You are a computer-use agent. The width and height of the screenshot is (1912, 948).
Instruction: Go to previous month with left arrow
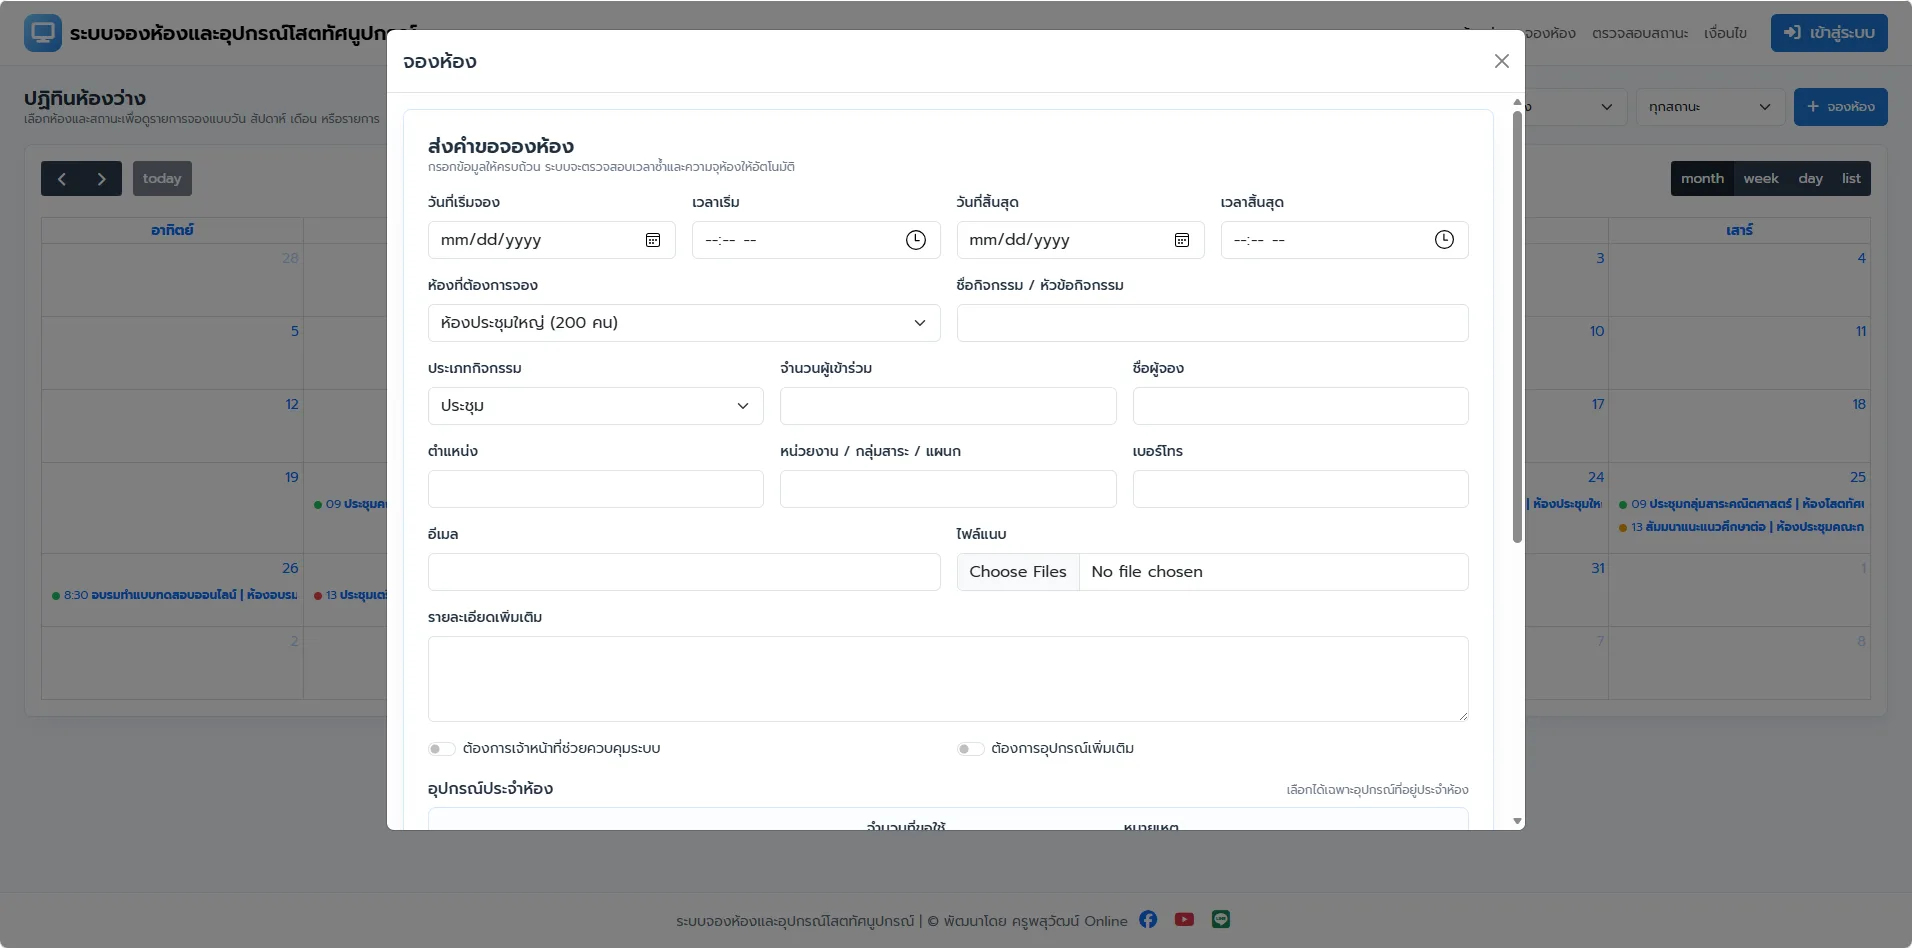pos(61,179)
